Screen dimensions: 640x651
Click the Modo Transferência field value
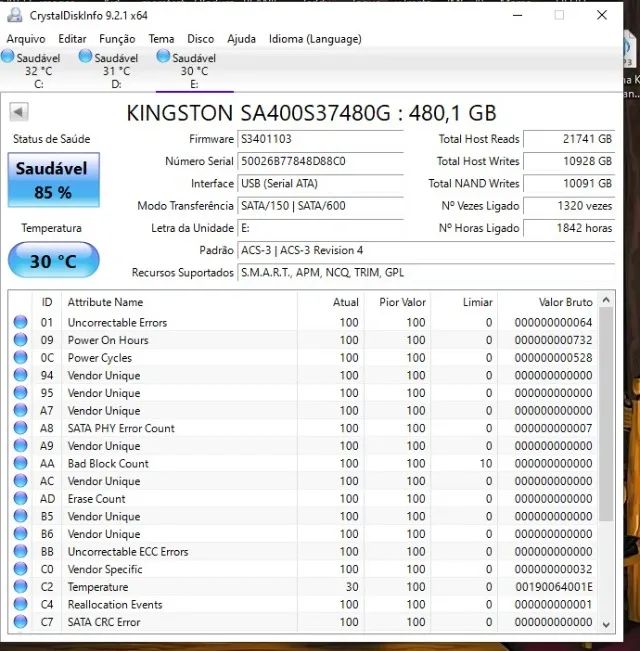coord(320,206)
